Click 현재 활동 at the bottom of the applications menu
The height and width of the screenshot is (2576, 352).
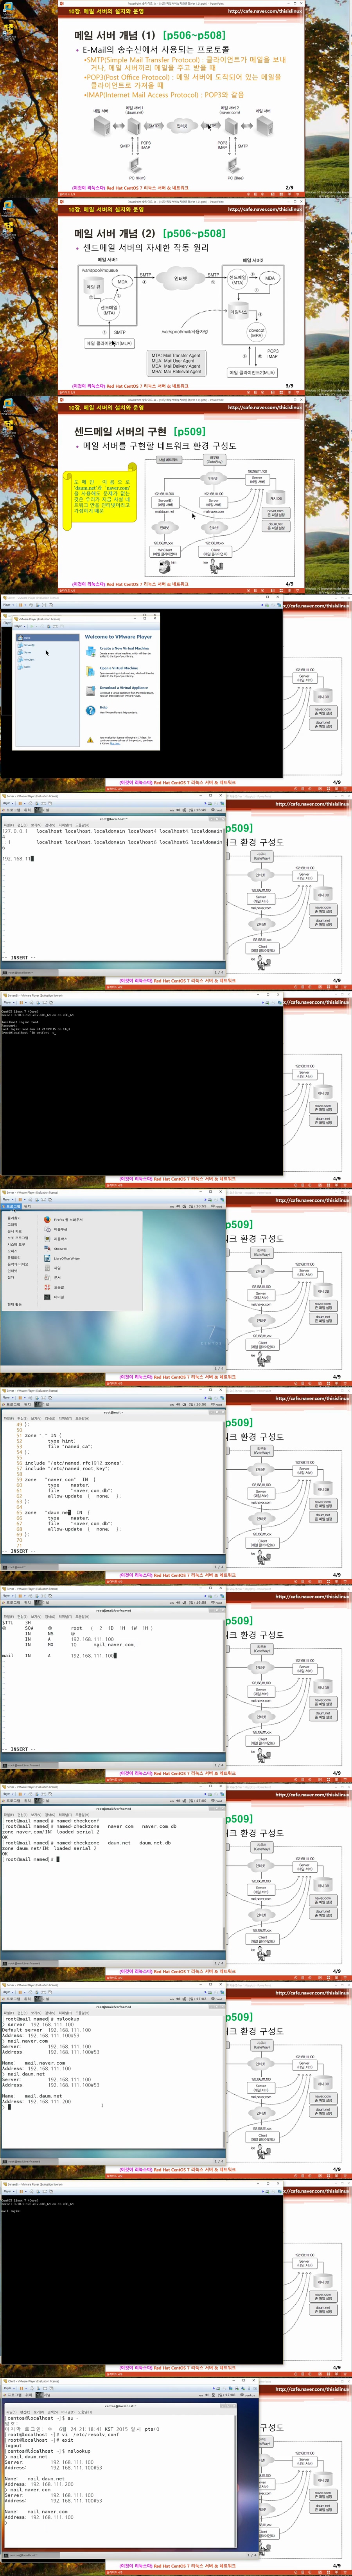(x=14, y=1304)
